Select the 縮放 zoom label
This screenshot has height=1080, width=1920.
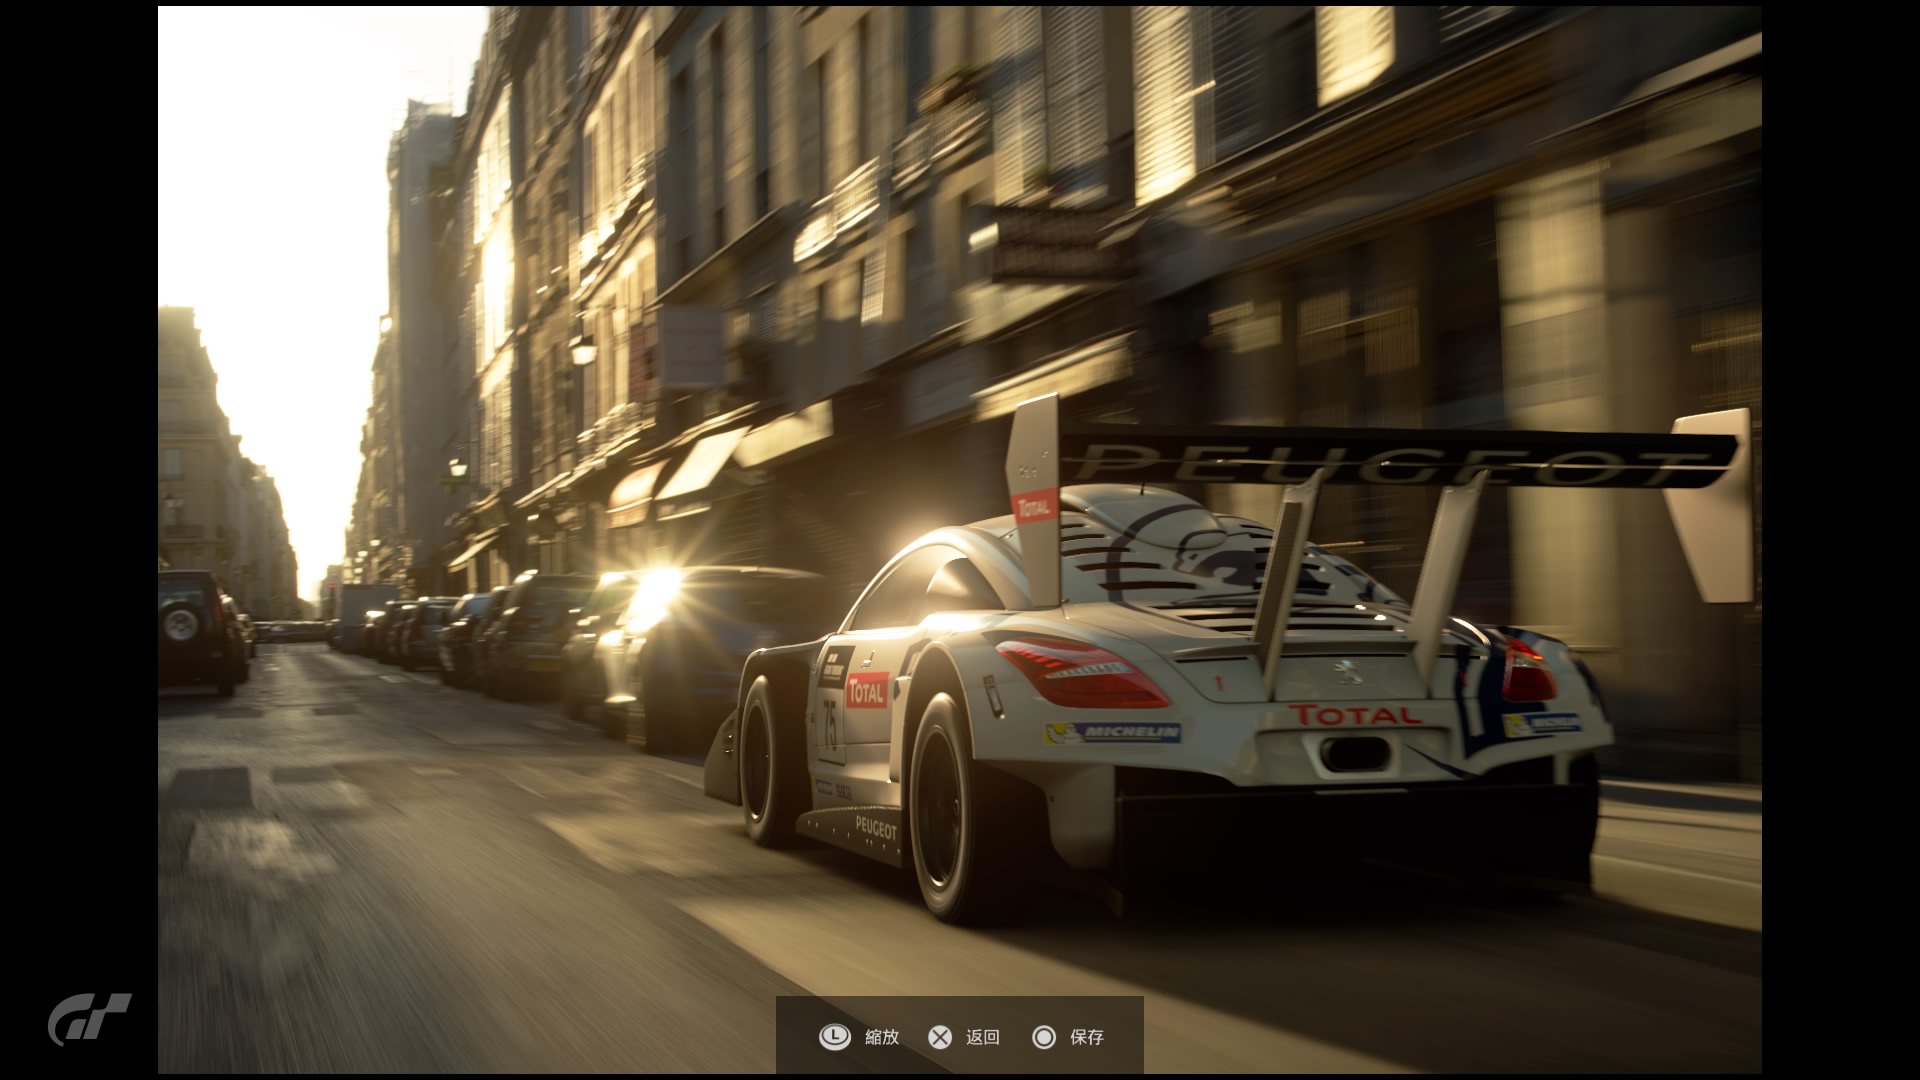882,1037
